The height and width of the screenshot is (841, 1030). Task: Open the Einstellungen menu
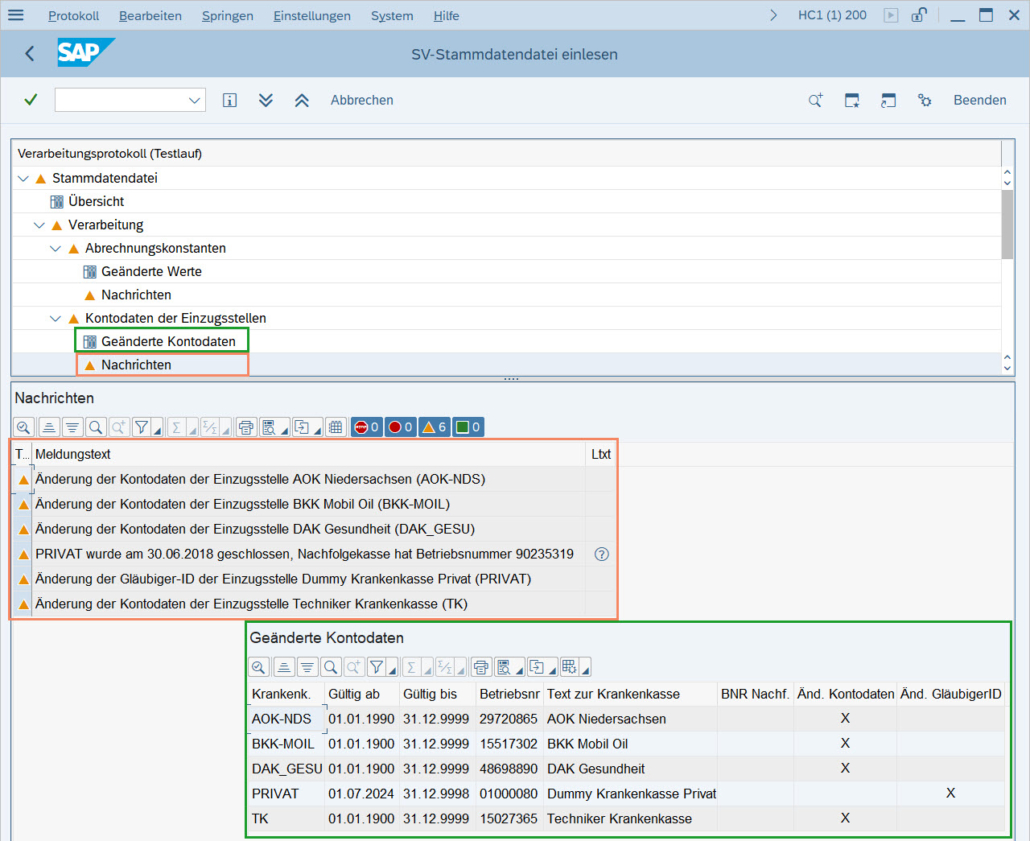point(312,16)
